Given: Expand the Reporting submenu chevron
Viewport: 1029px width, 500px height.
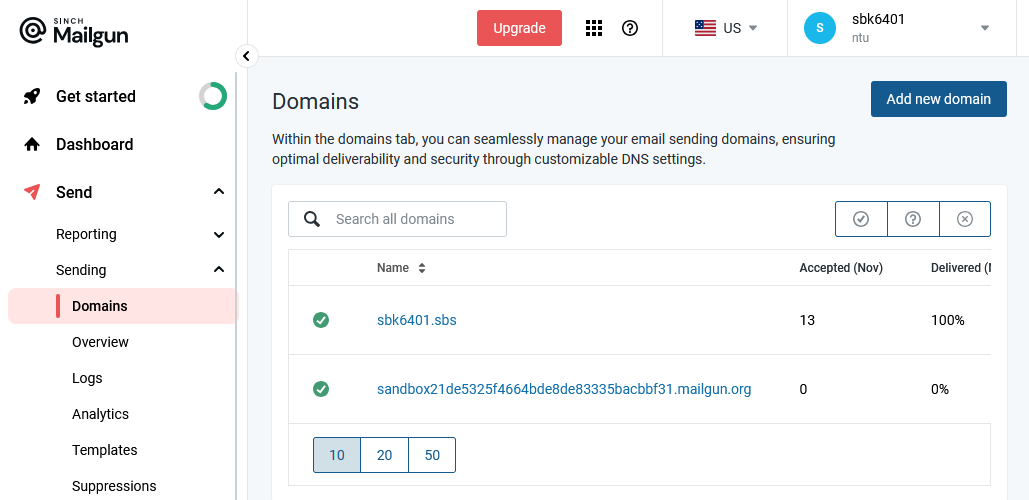Looking at the screenshot, I should point(219,234).
